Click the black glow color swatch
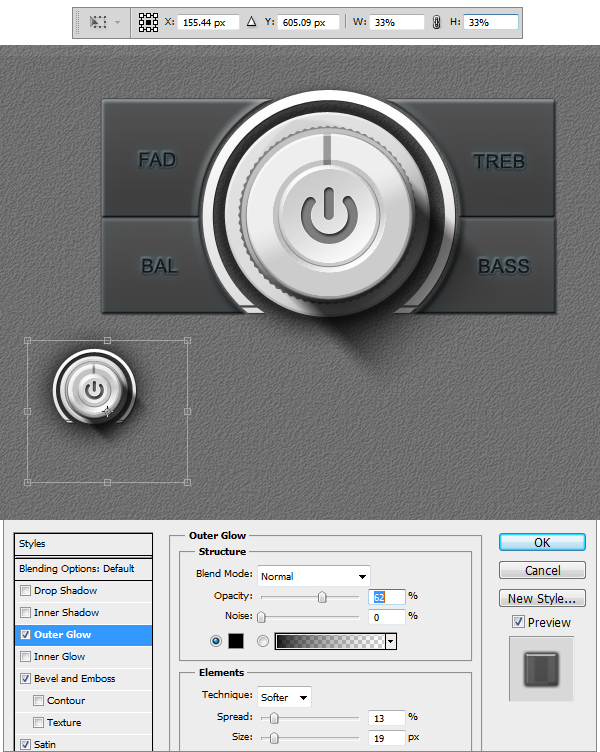 pos(236,641)
